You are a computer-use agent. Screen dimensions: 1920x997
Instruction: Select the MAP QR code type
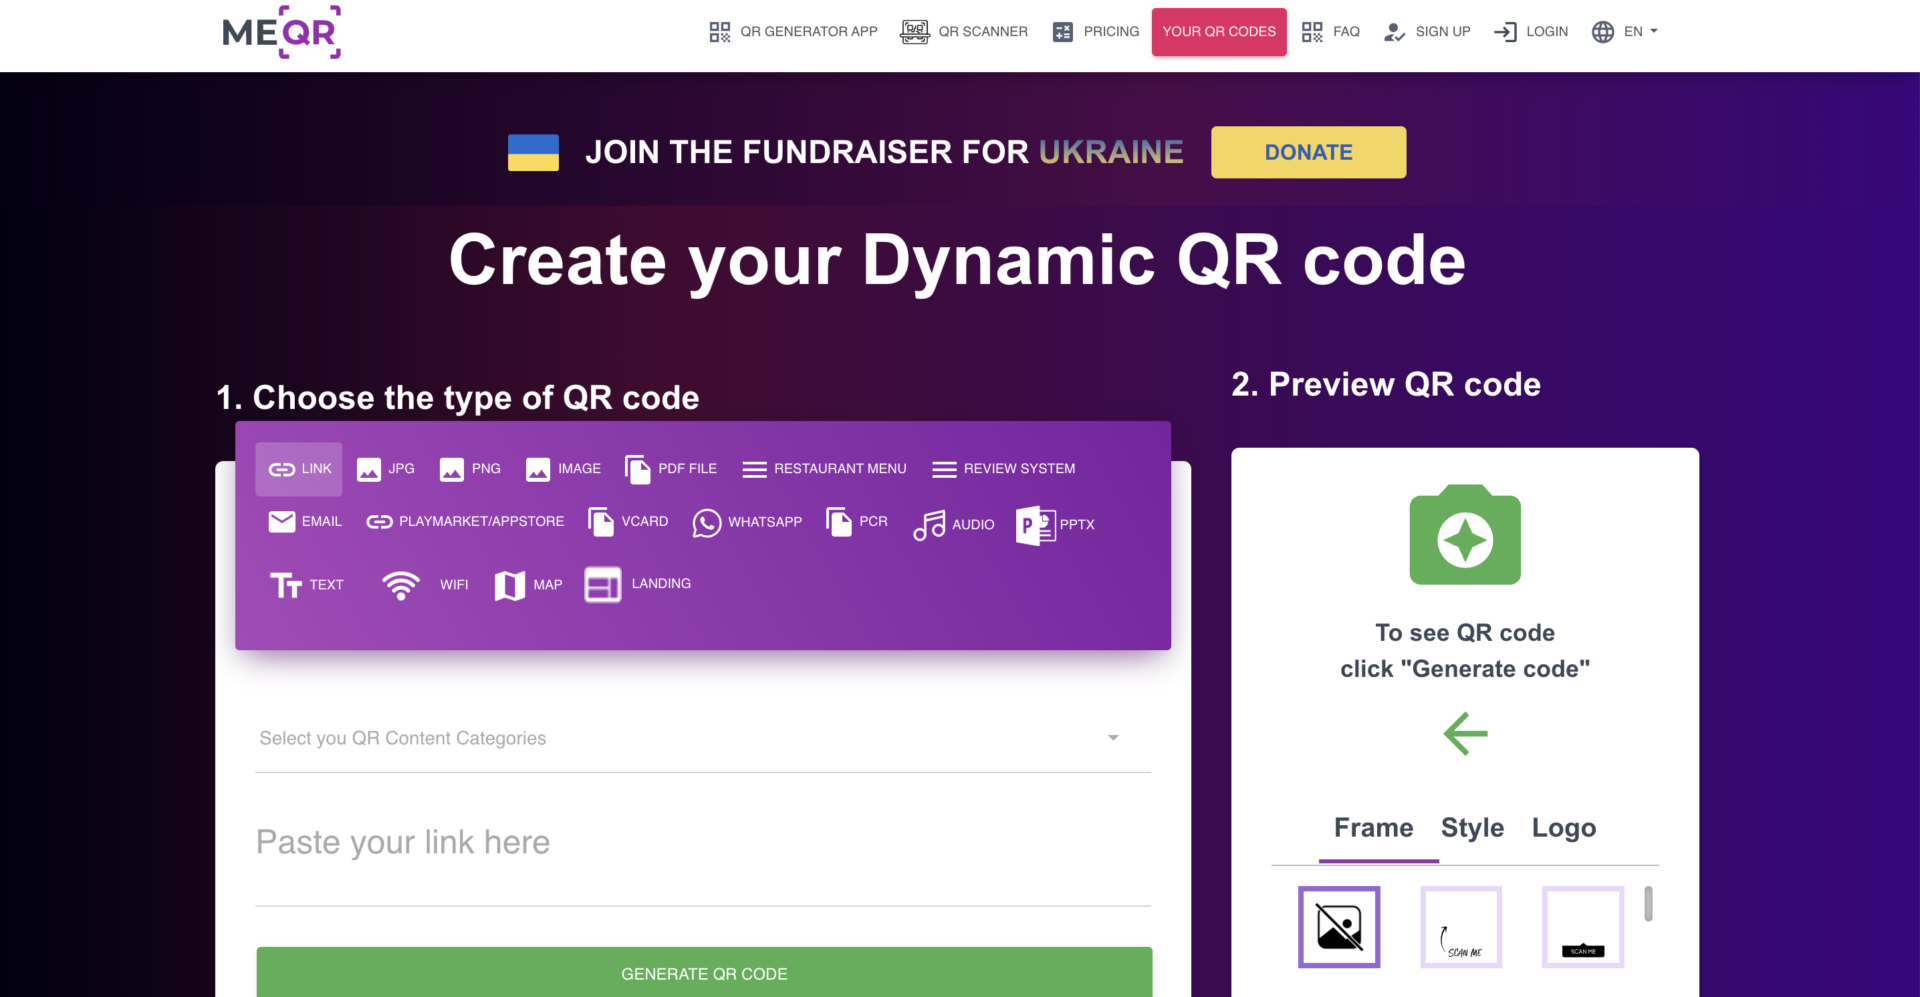(x=528, y=585)
